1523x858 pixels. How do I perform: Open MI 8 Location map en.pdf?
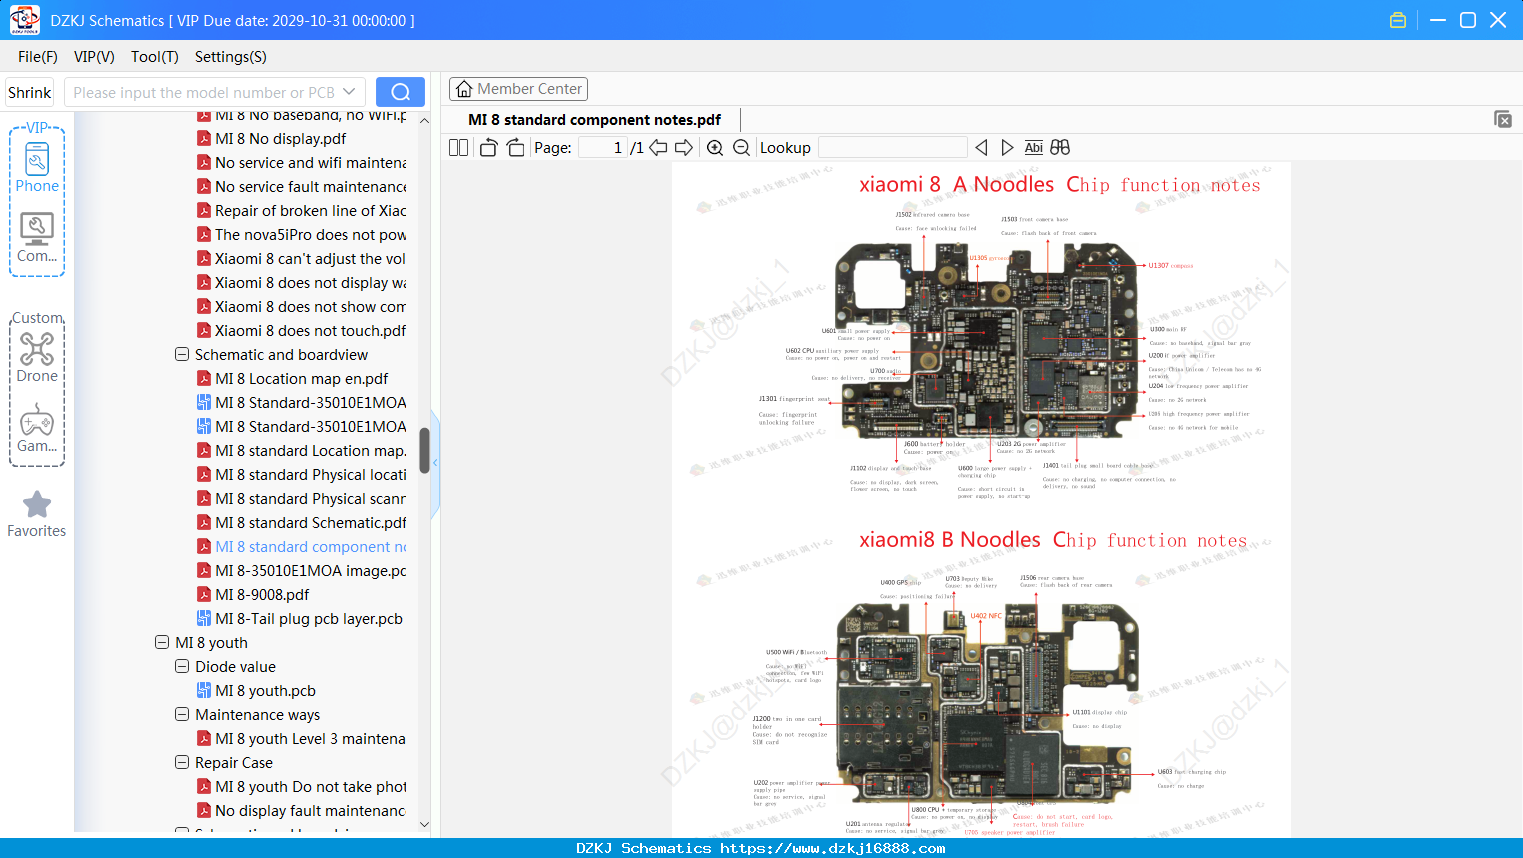pos(302,378)
